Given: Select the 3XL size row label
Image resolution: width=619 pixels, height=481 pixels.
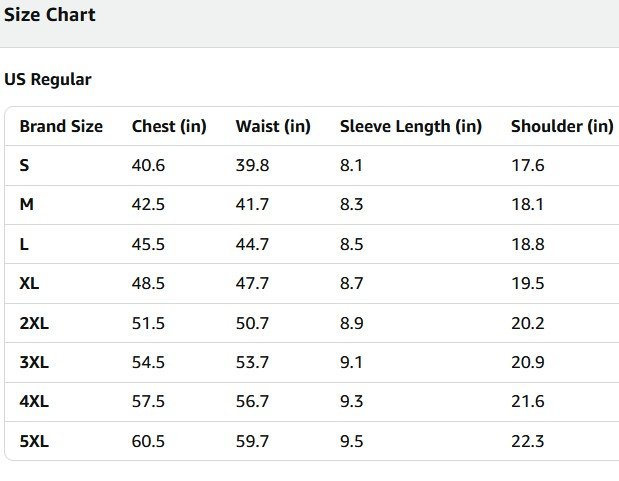Looking at the screenshot, I should point(34,363).
